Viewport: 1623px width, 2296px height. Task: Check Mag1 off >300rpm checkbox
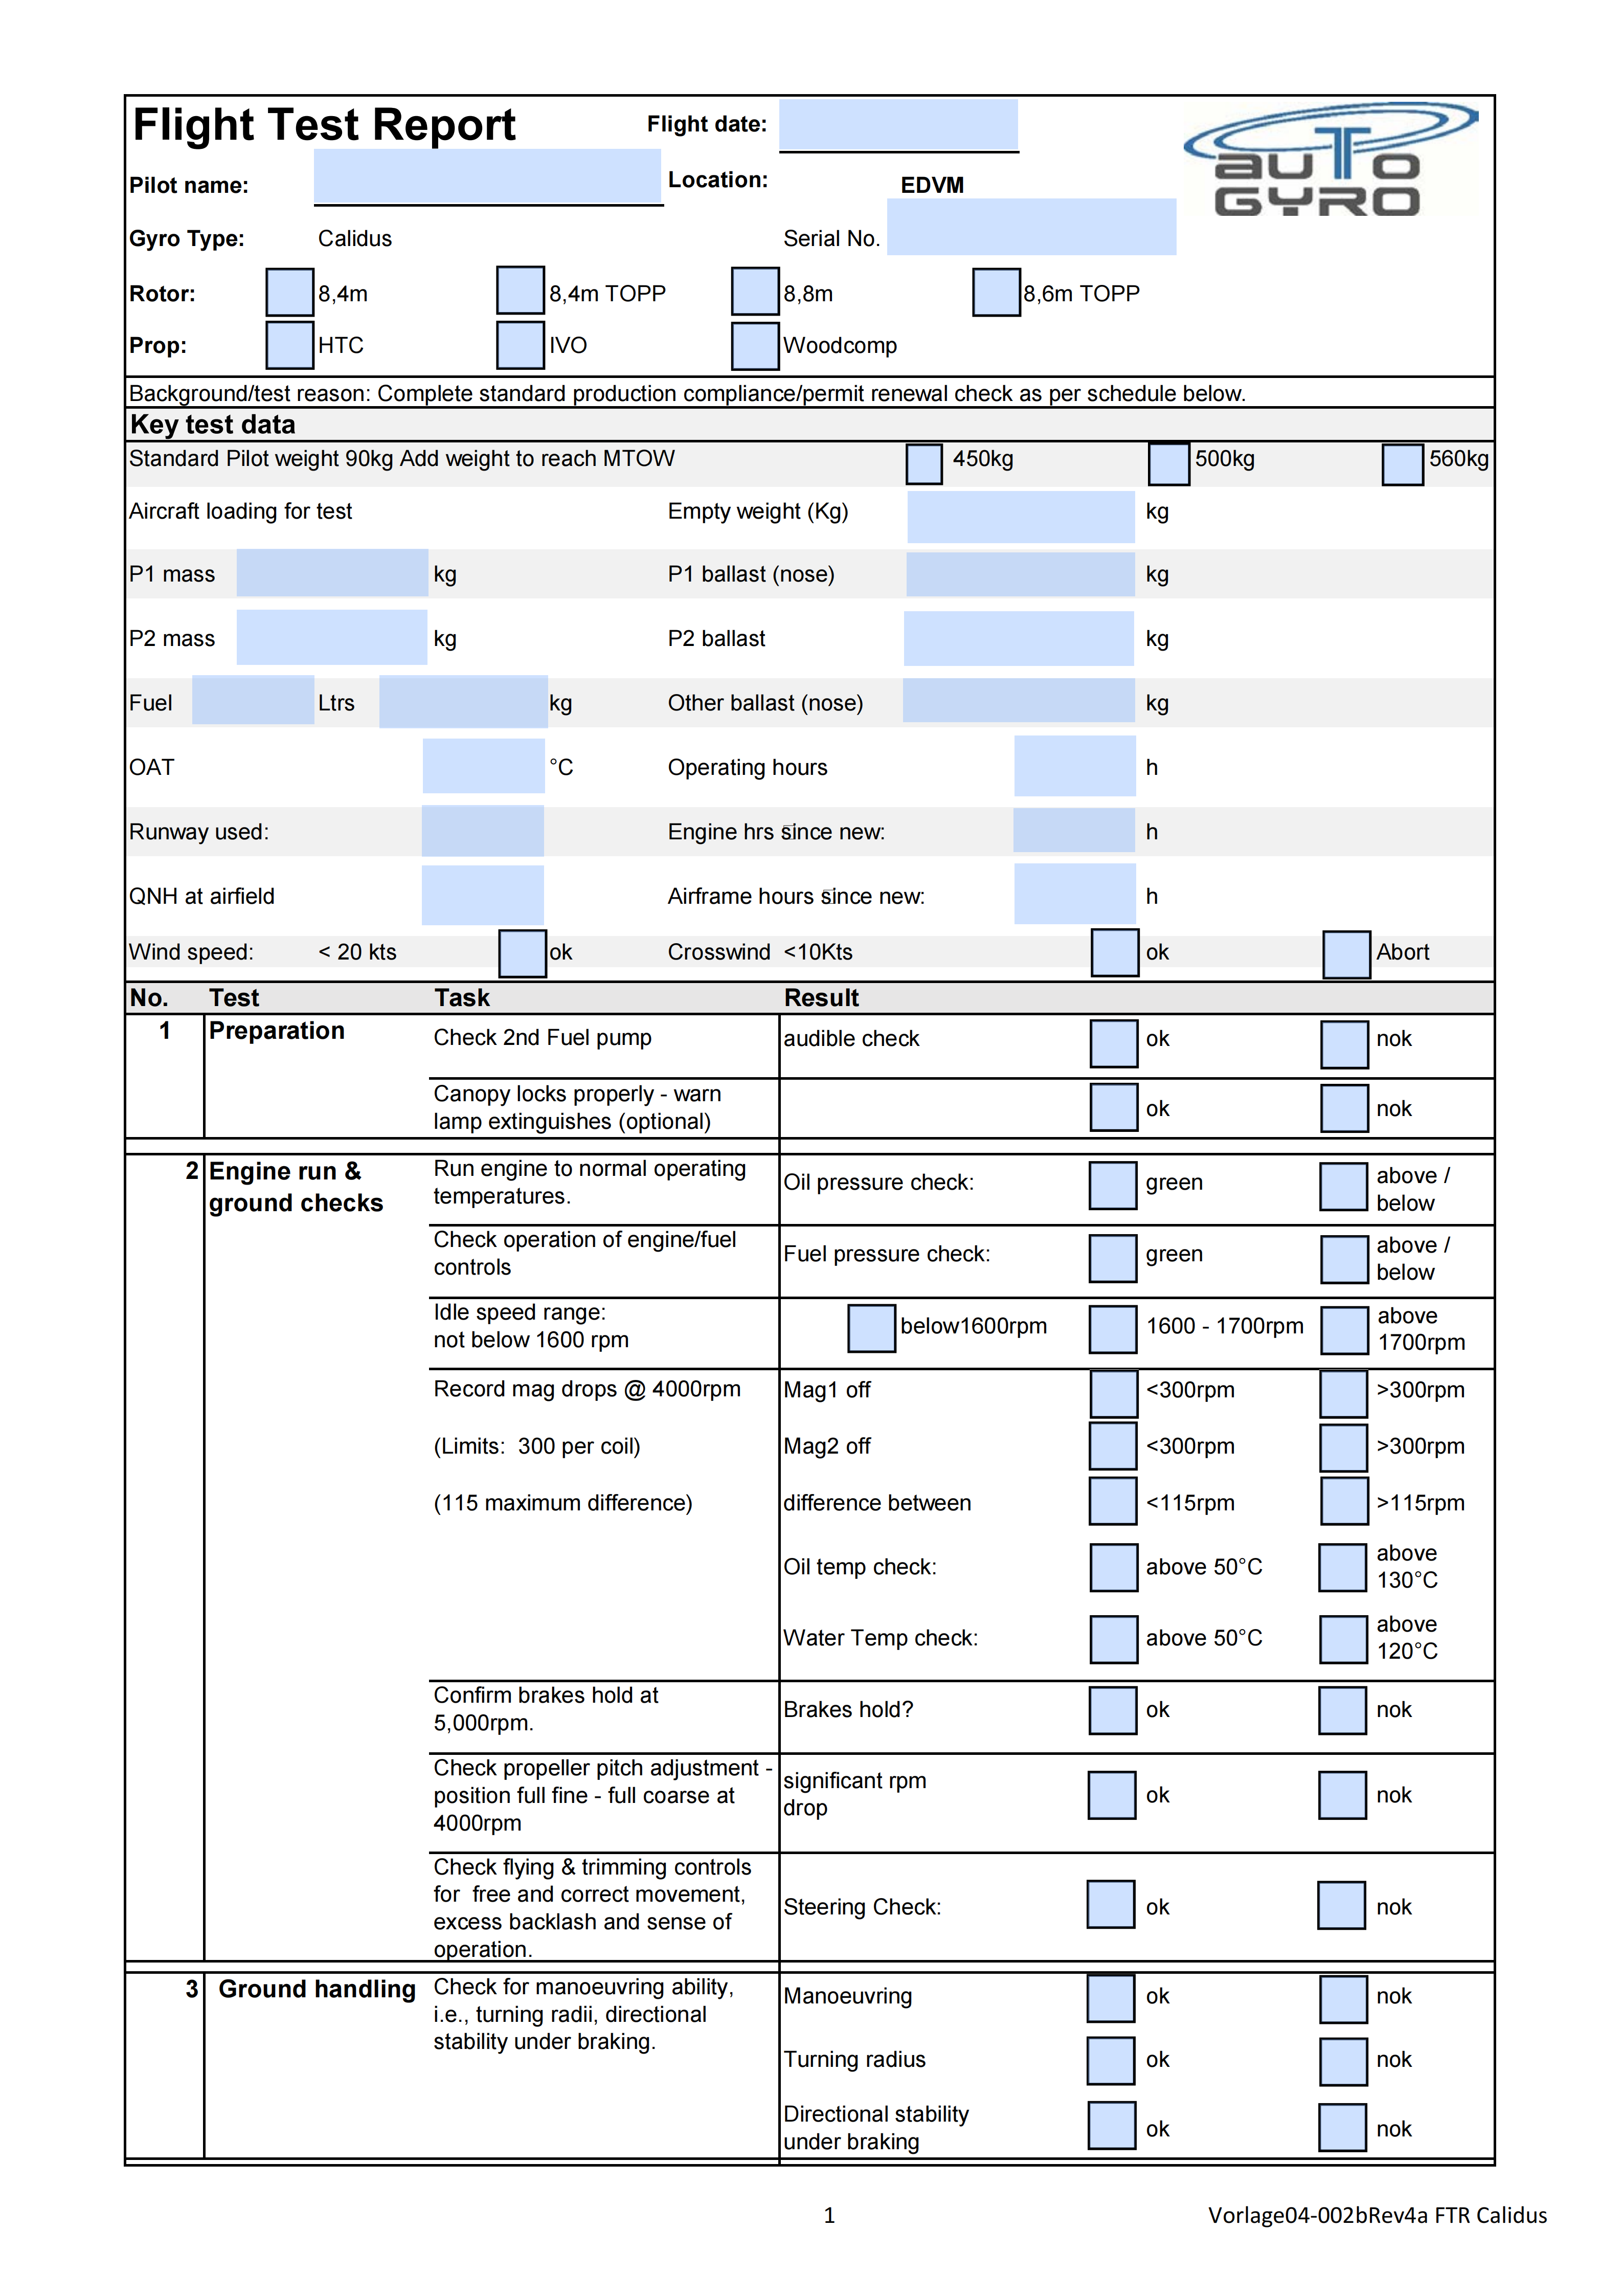tap(1344, 1393)
